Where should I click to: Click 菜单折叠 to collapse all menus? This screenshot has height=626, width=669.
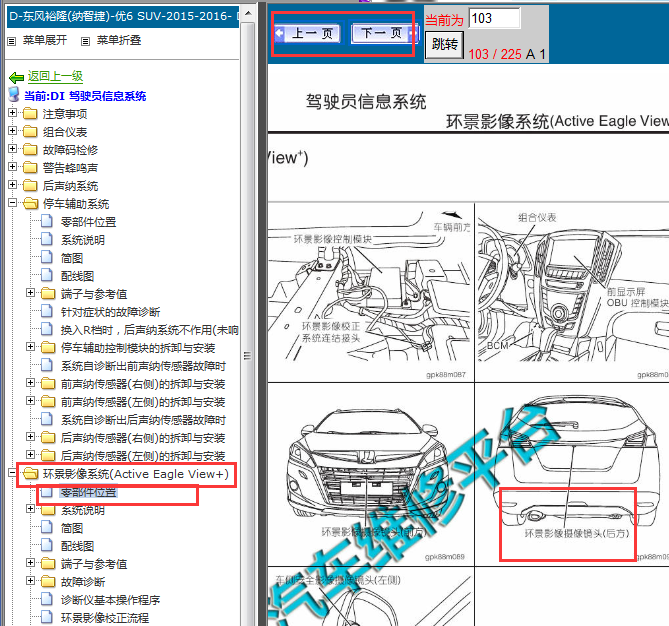click(x=119, y=40)
